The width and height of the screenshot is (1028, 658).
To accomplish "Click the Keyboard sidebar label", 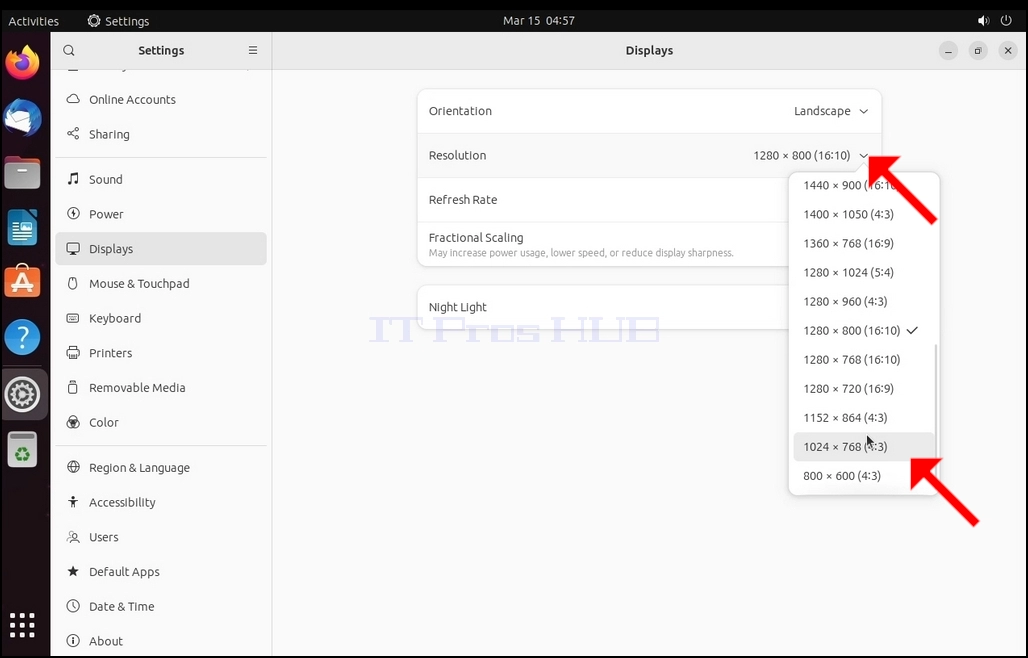I will pyautogui.click(x=115, y=319).
